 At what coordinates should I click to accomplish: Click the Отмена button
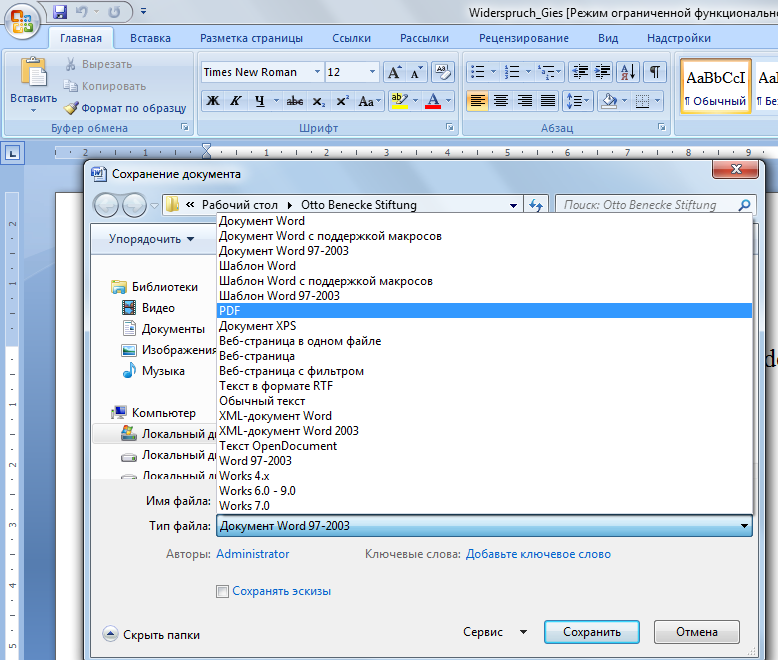coord(697,632)
